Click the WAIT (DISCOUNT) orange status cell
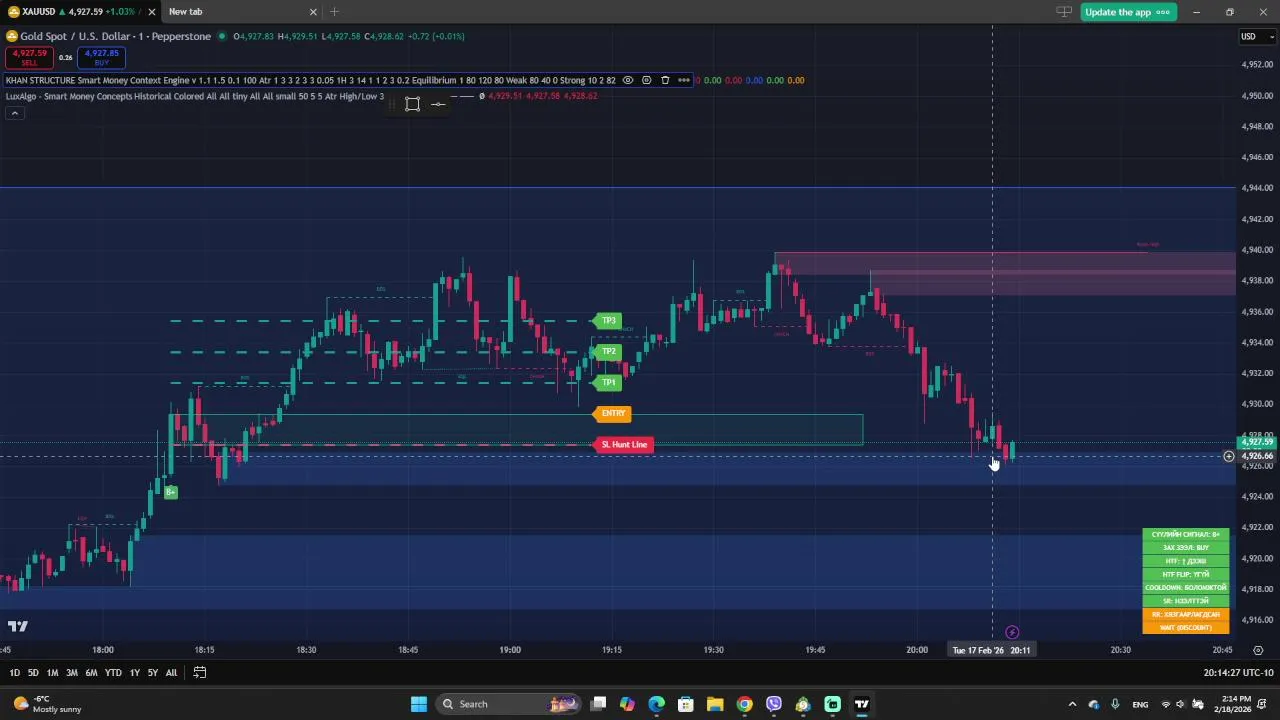The width and height of the screenshot is (1280, 720). (1186, 628)
